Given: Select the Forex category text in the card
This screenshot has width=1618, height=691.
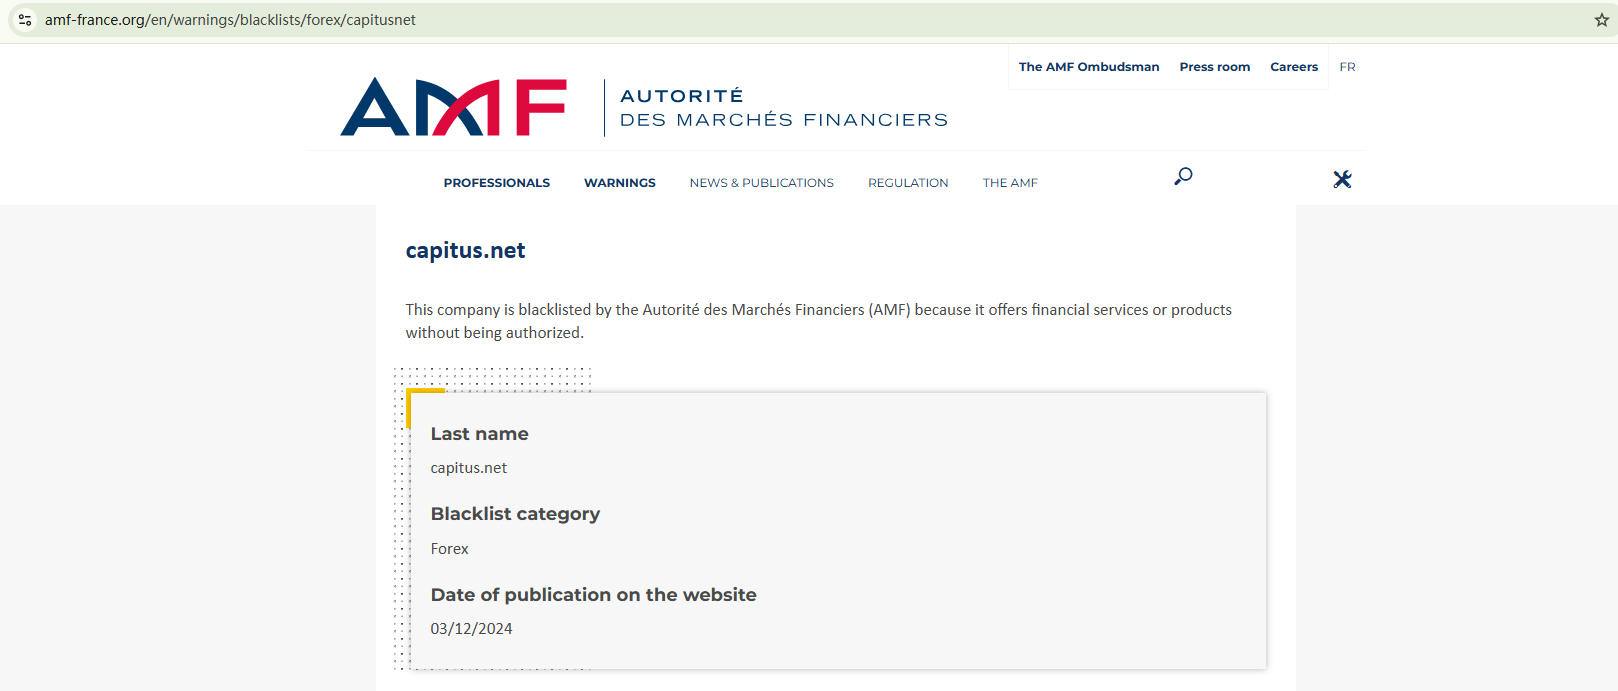Looking at the screenshot, I should pos(449,548).
